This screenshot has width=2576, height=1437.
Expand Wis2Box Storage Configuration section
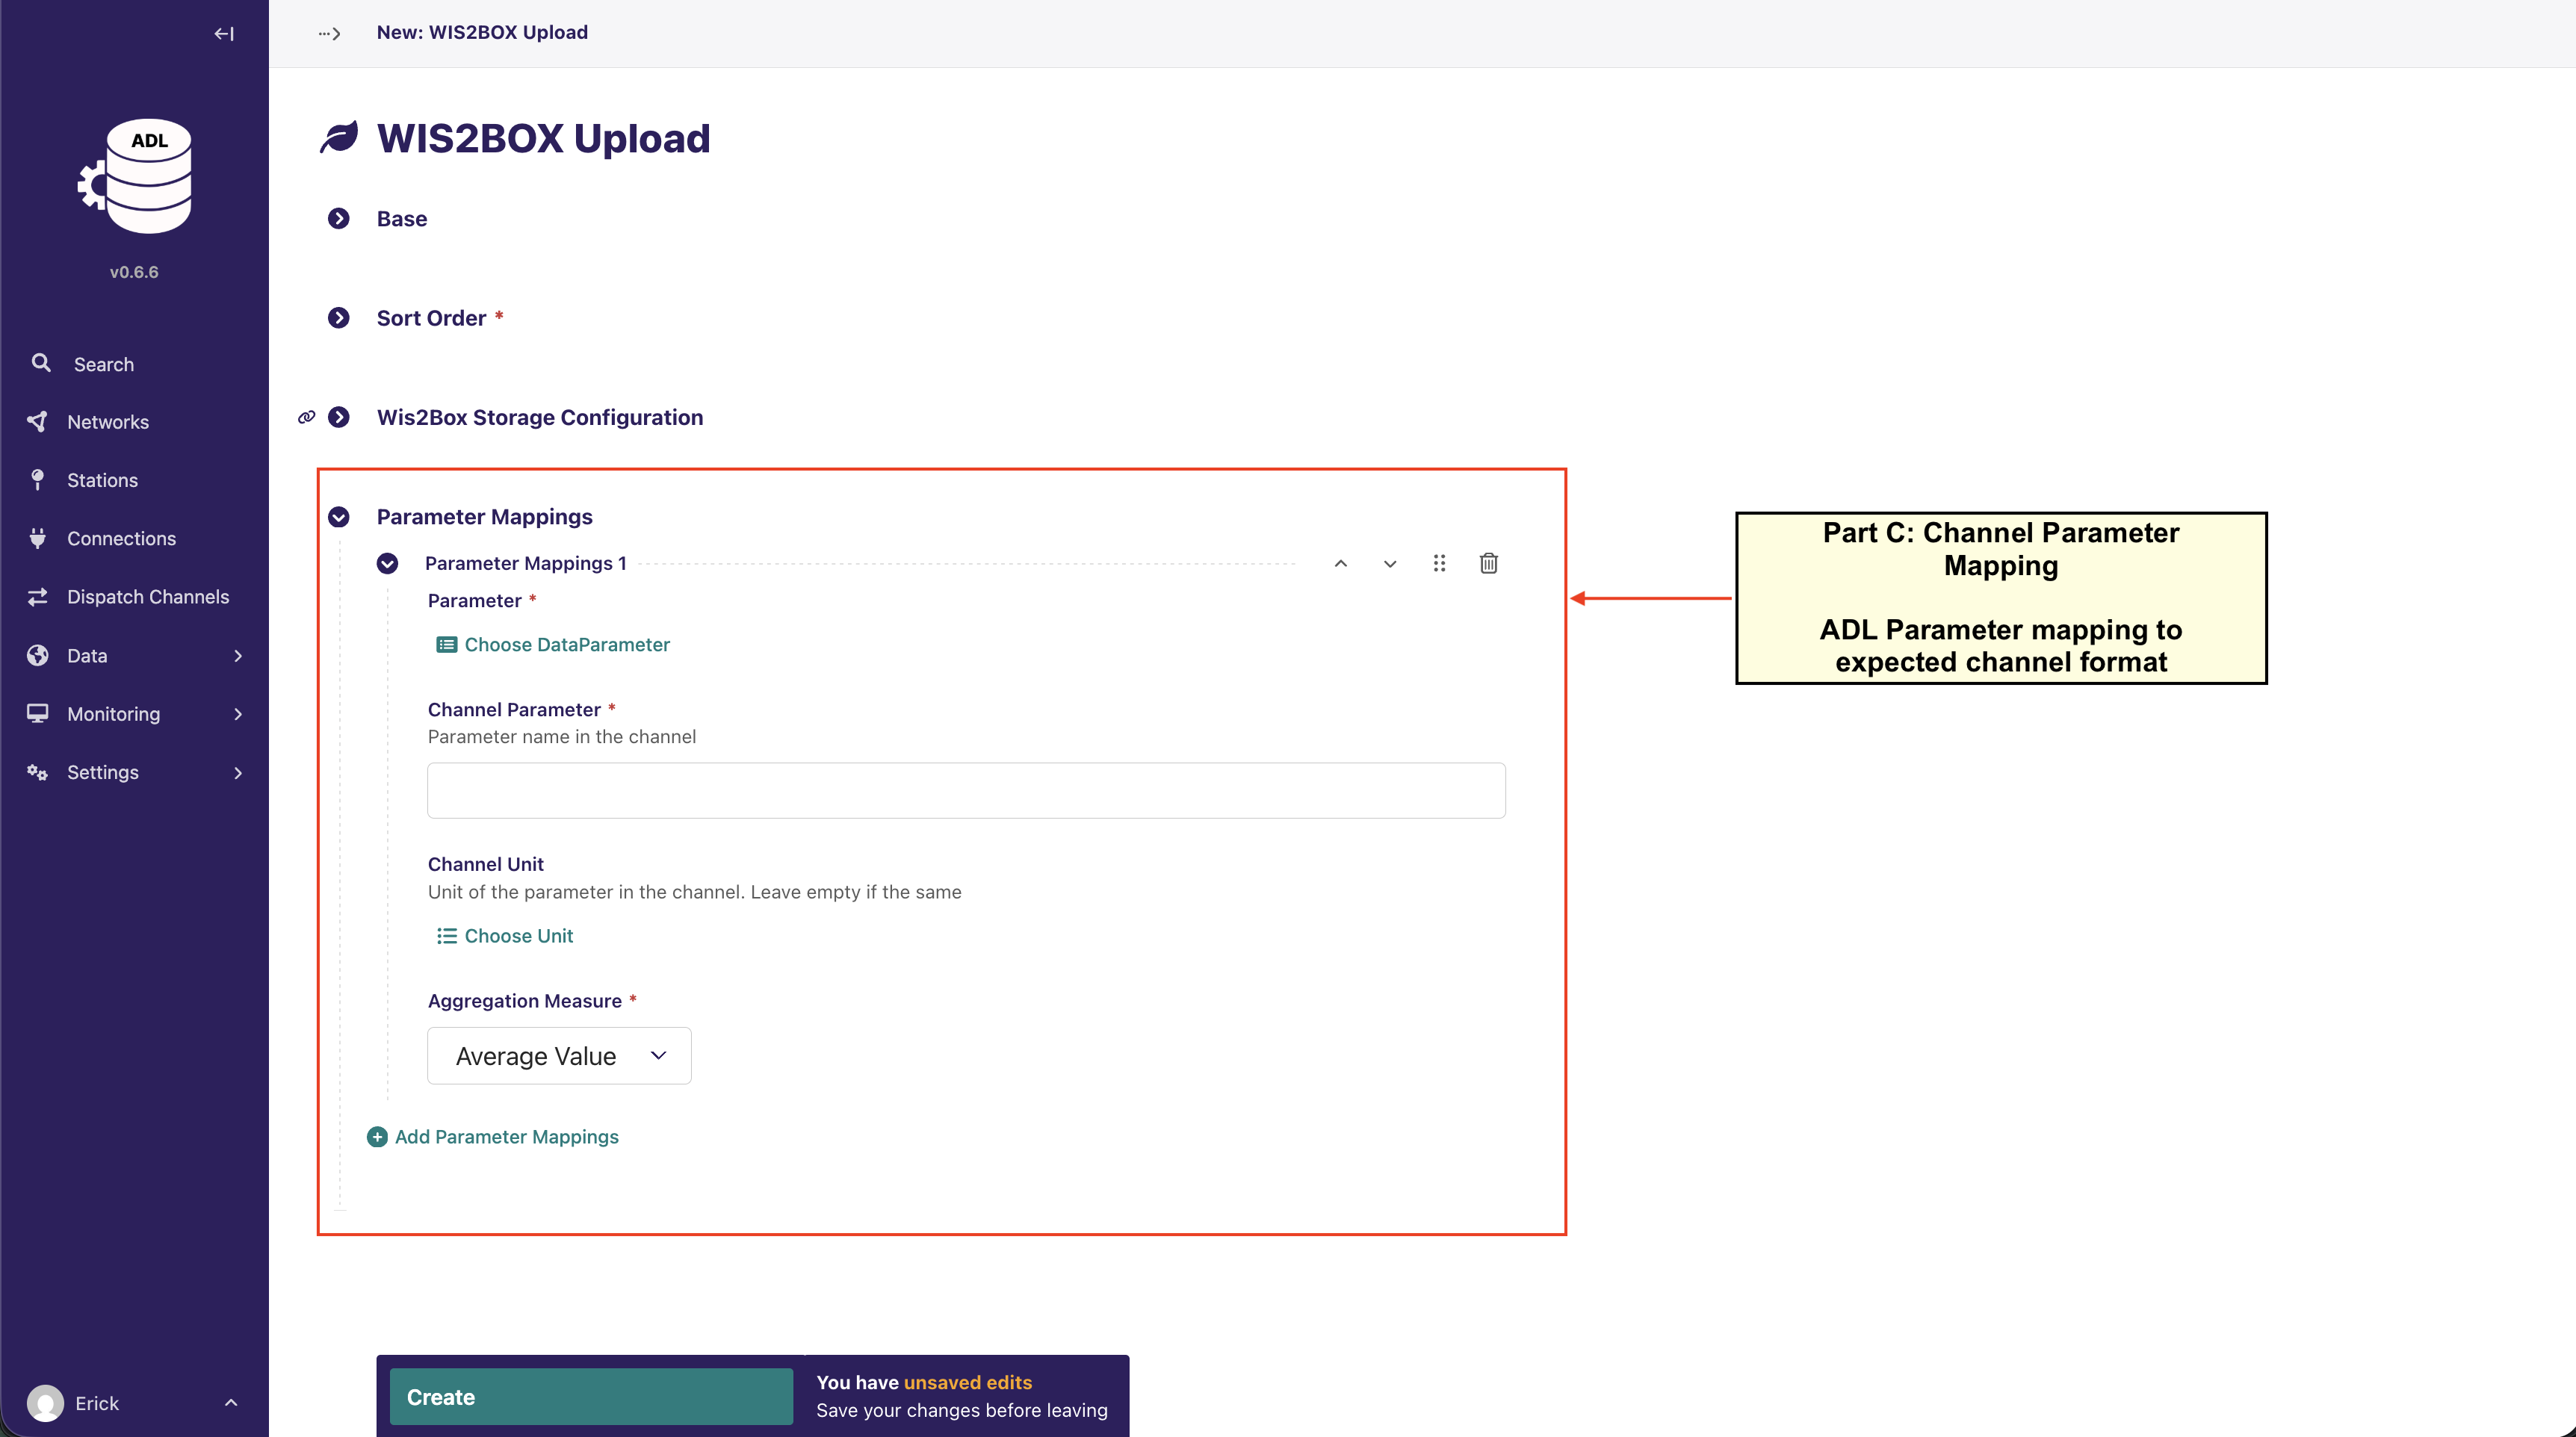(339, 417)
